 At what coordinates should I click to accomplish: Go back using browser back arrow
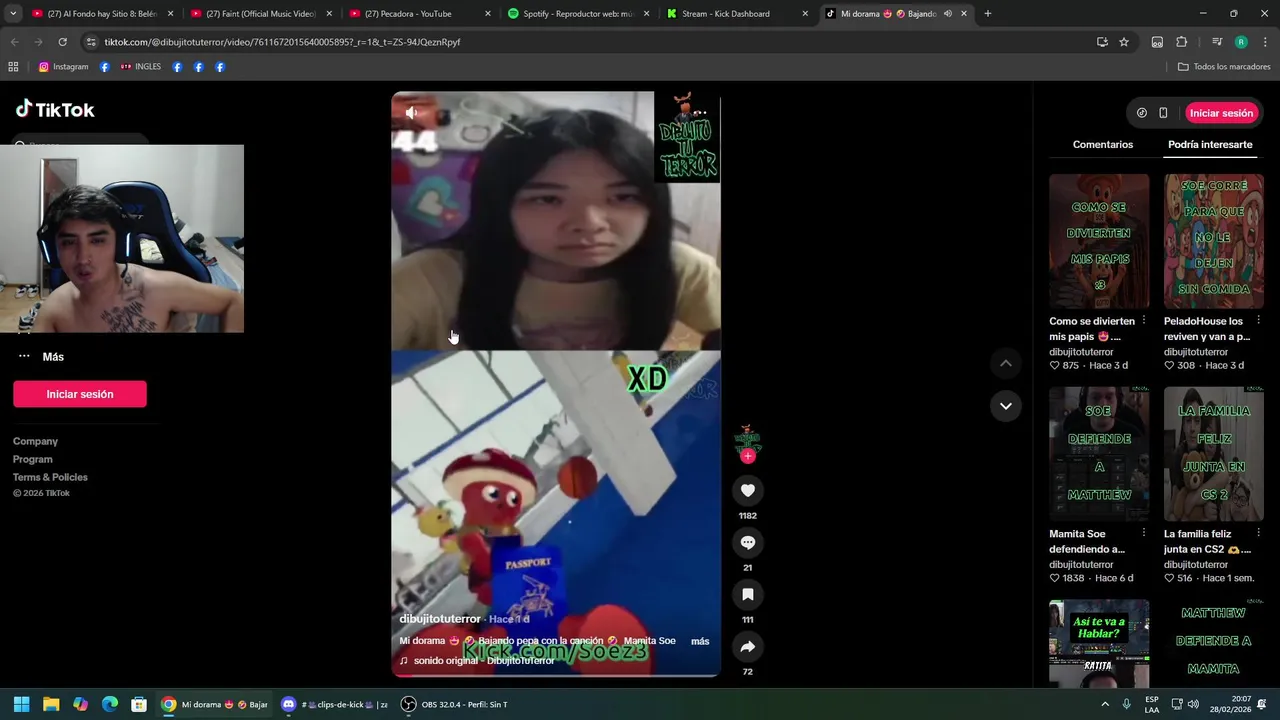point(14,42)
